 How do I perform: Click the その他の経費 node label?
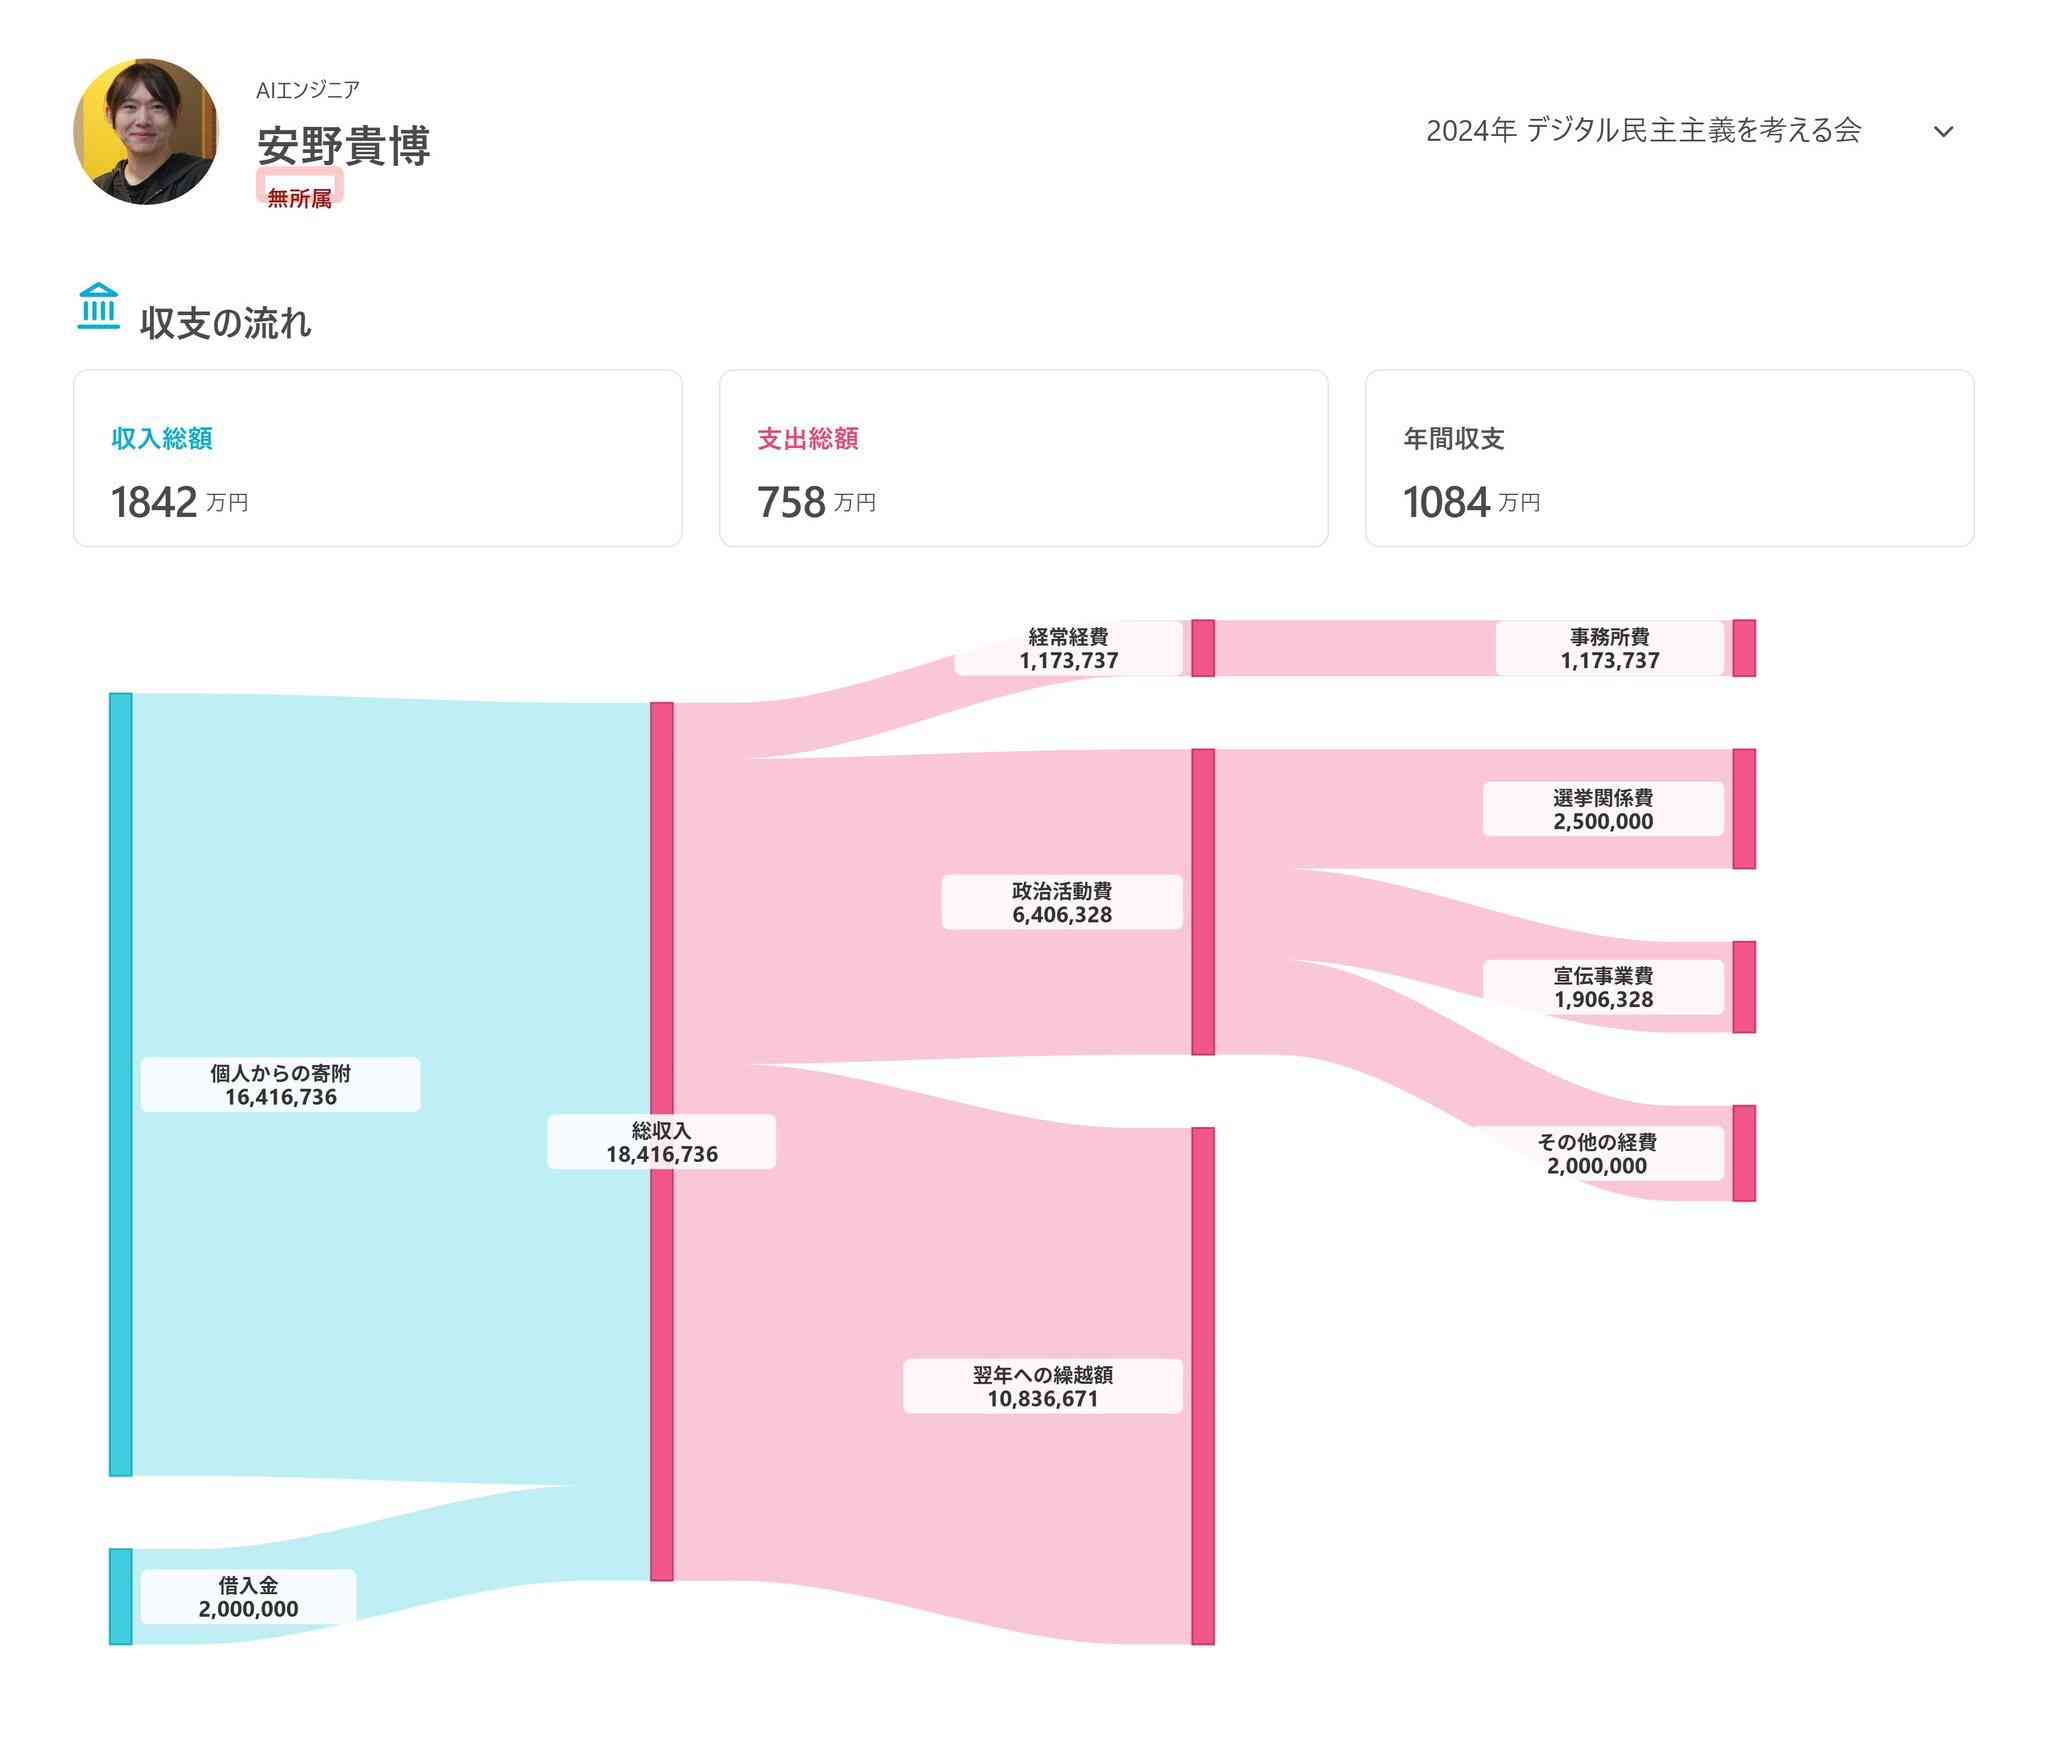click(1597, 1153)
